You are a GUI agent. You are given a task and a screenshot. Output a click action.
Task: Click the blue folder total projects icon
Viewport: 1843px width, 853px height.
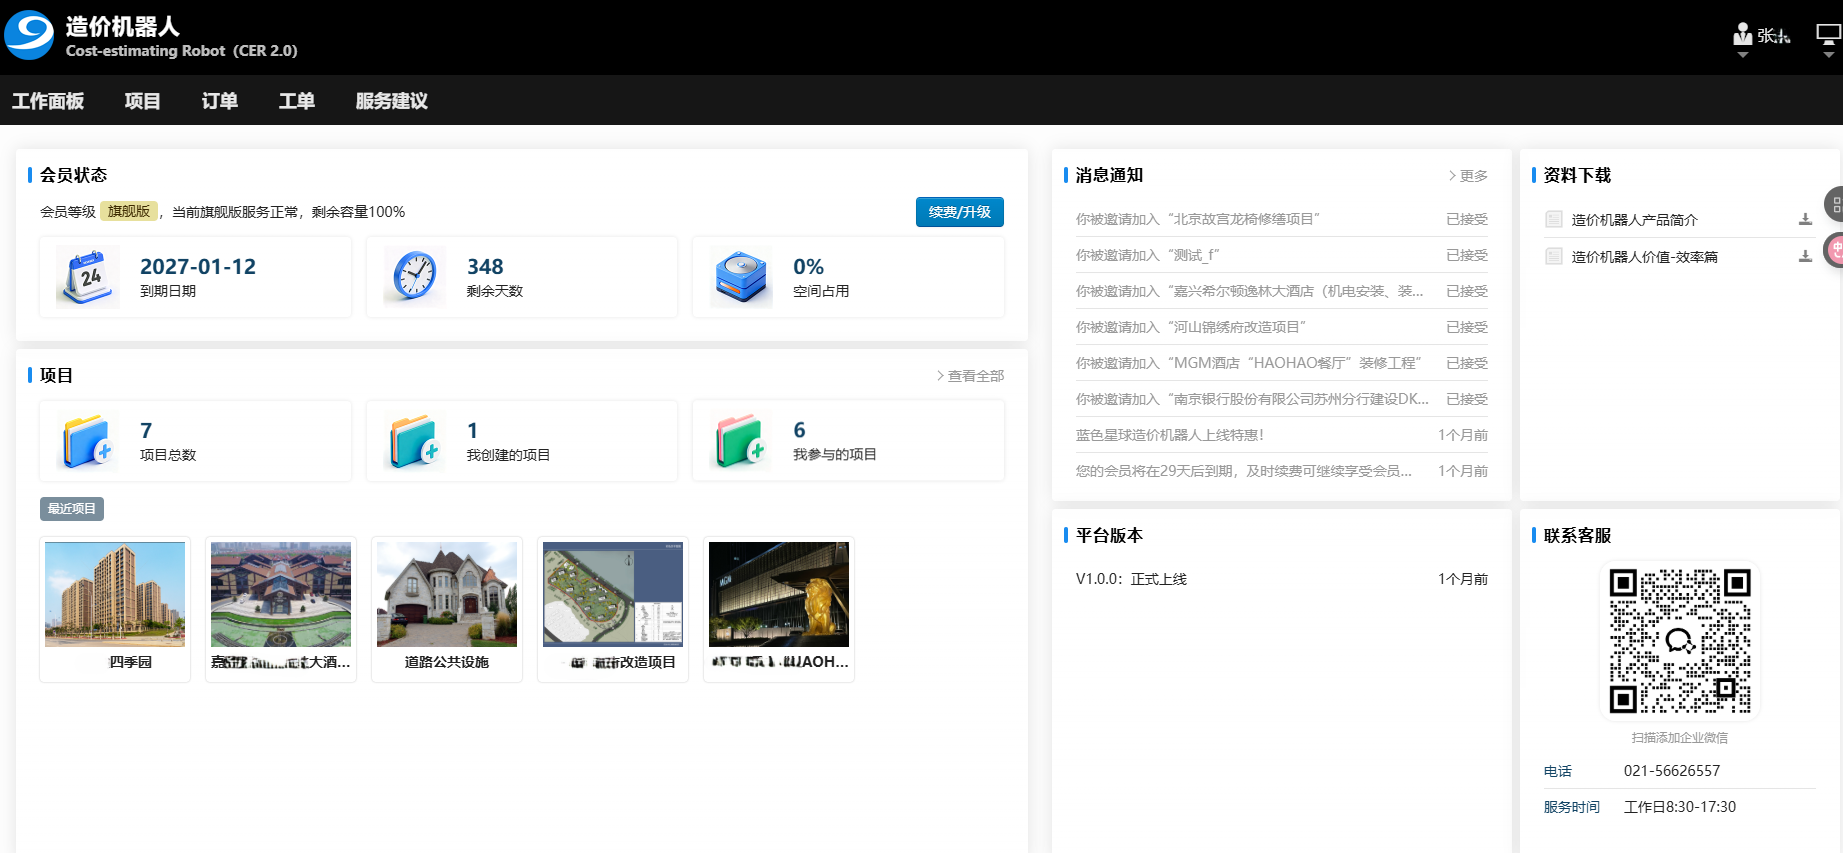87,441
